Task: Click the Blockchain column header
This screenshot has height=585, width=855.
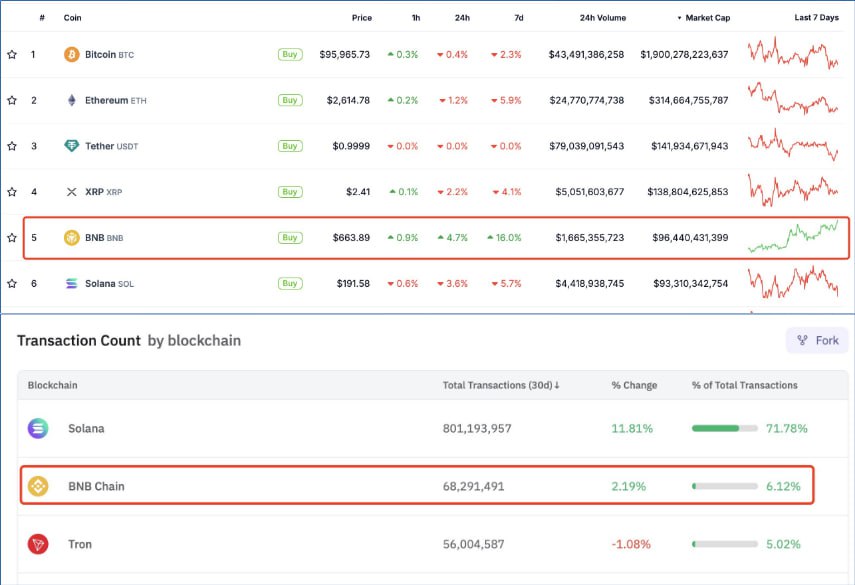Action: tap(52, 385)
